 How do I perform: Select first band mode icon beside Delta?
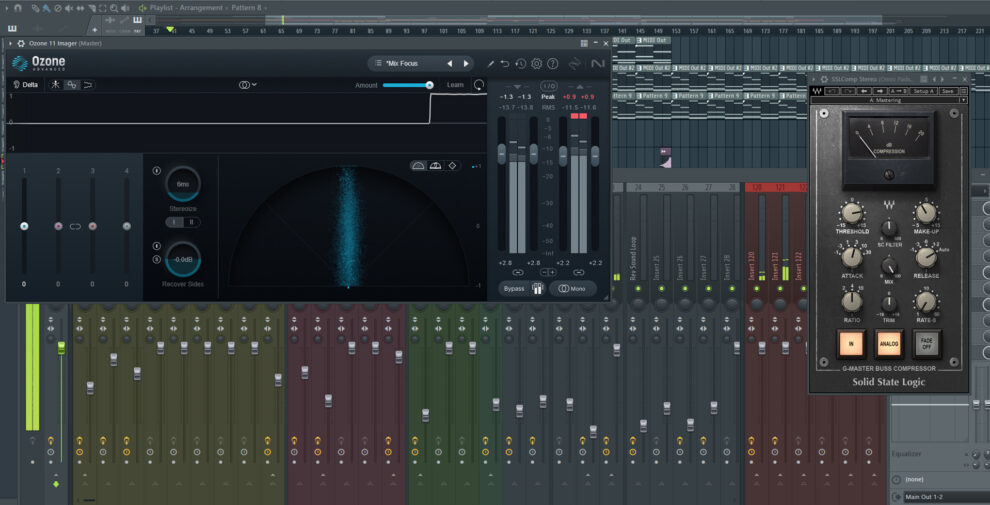[x=56, y=85]
